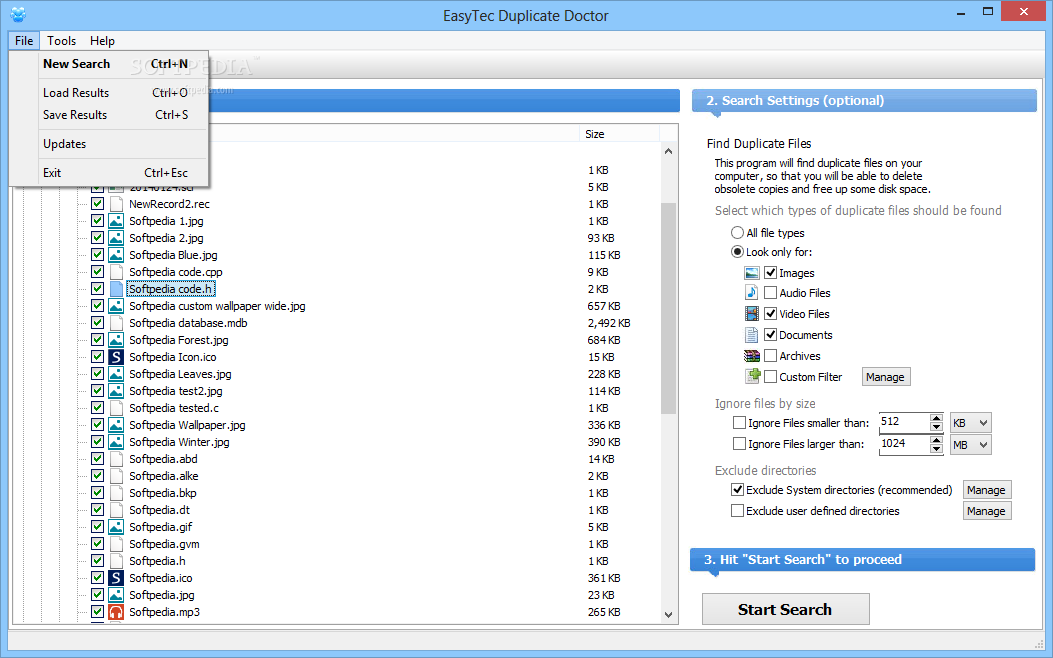This screenshot has height=658, width=1053.
Task: Click the Softpedia Blue.jpg image icon
Action: (x=116, y=255)
